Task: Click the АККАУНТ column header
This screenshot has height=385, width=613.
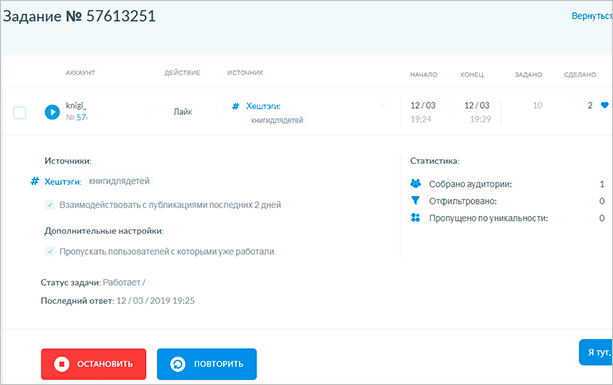Action: click(x=80, y=73)
